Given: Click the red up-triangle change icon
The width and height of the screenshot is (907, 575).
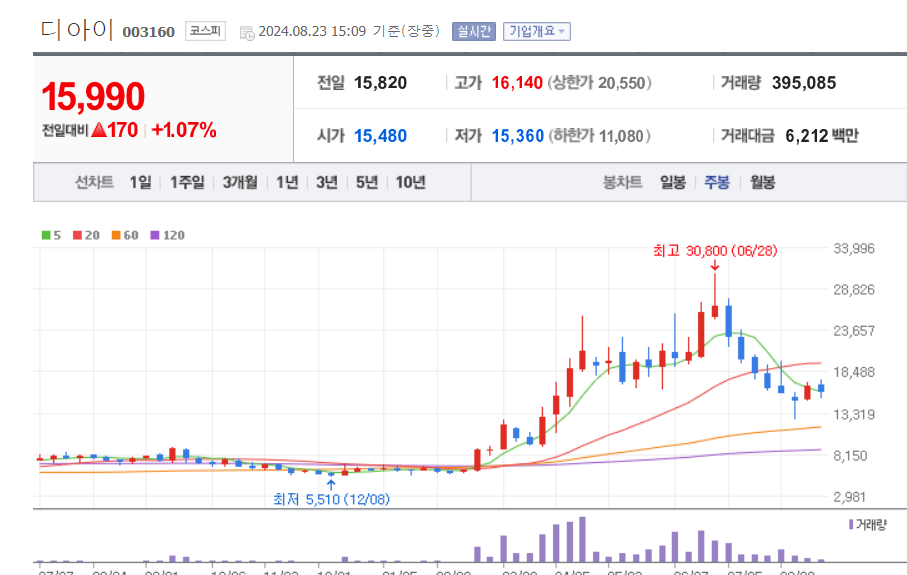Looking at the screenshot, I should pos(99,130).
